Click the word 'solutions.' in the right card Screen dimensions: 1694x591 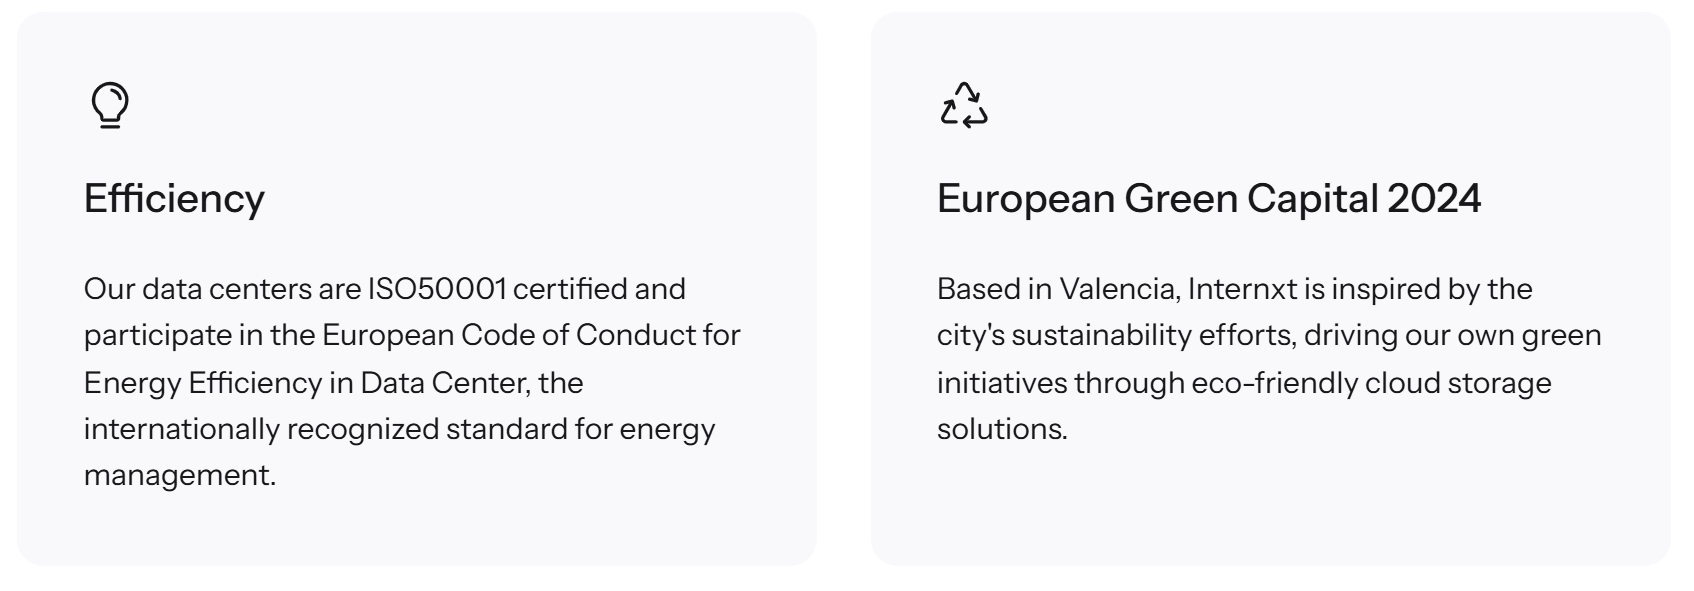(x=1002, y=429)
